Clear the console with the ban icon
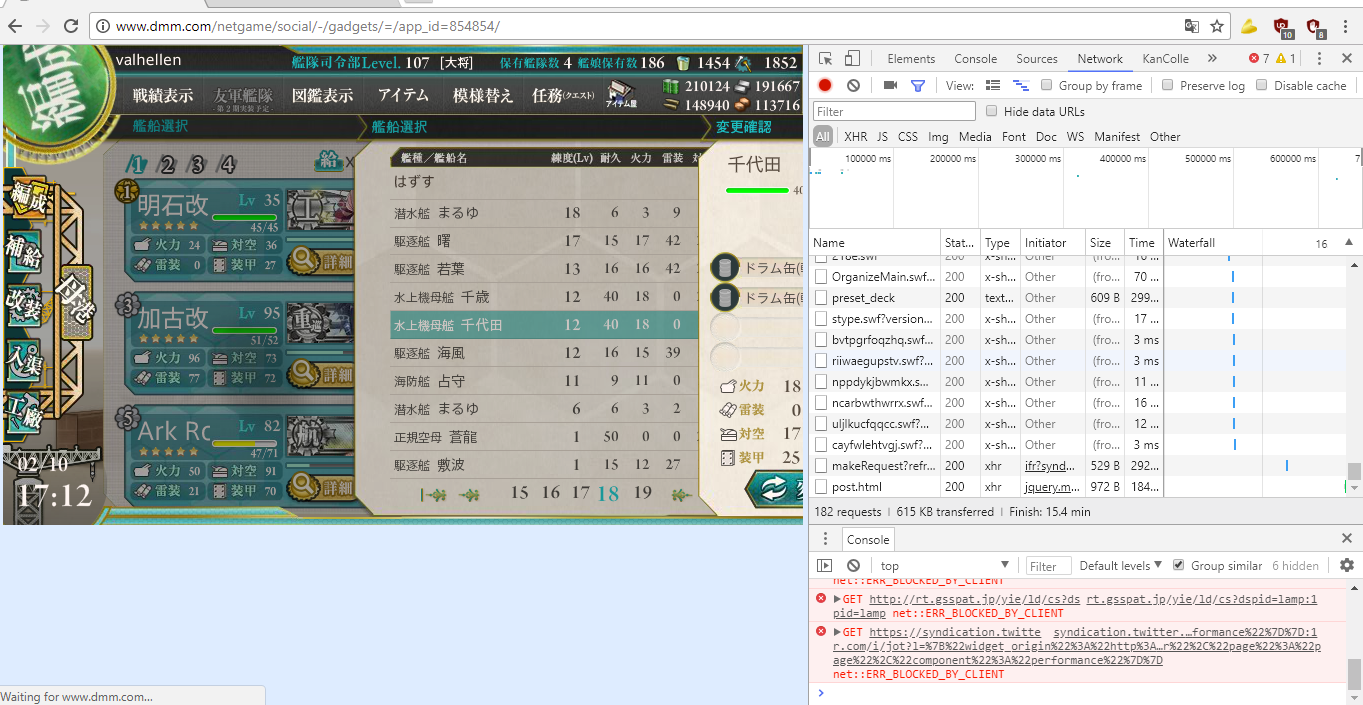 pyautogui.click(x=853, y=566)
